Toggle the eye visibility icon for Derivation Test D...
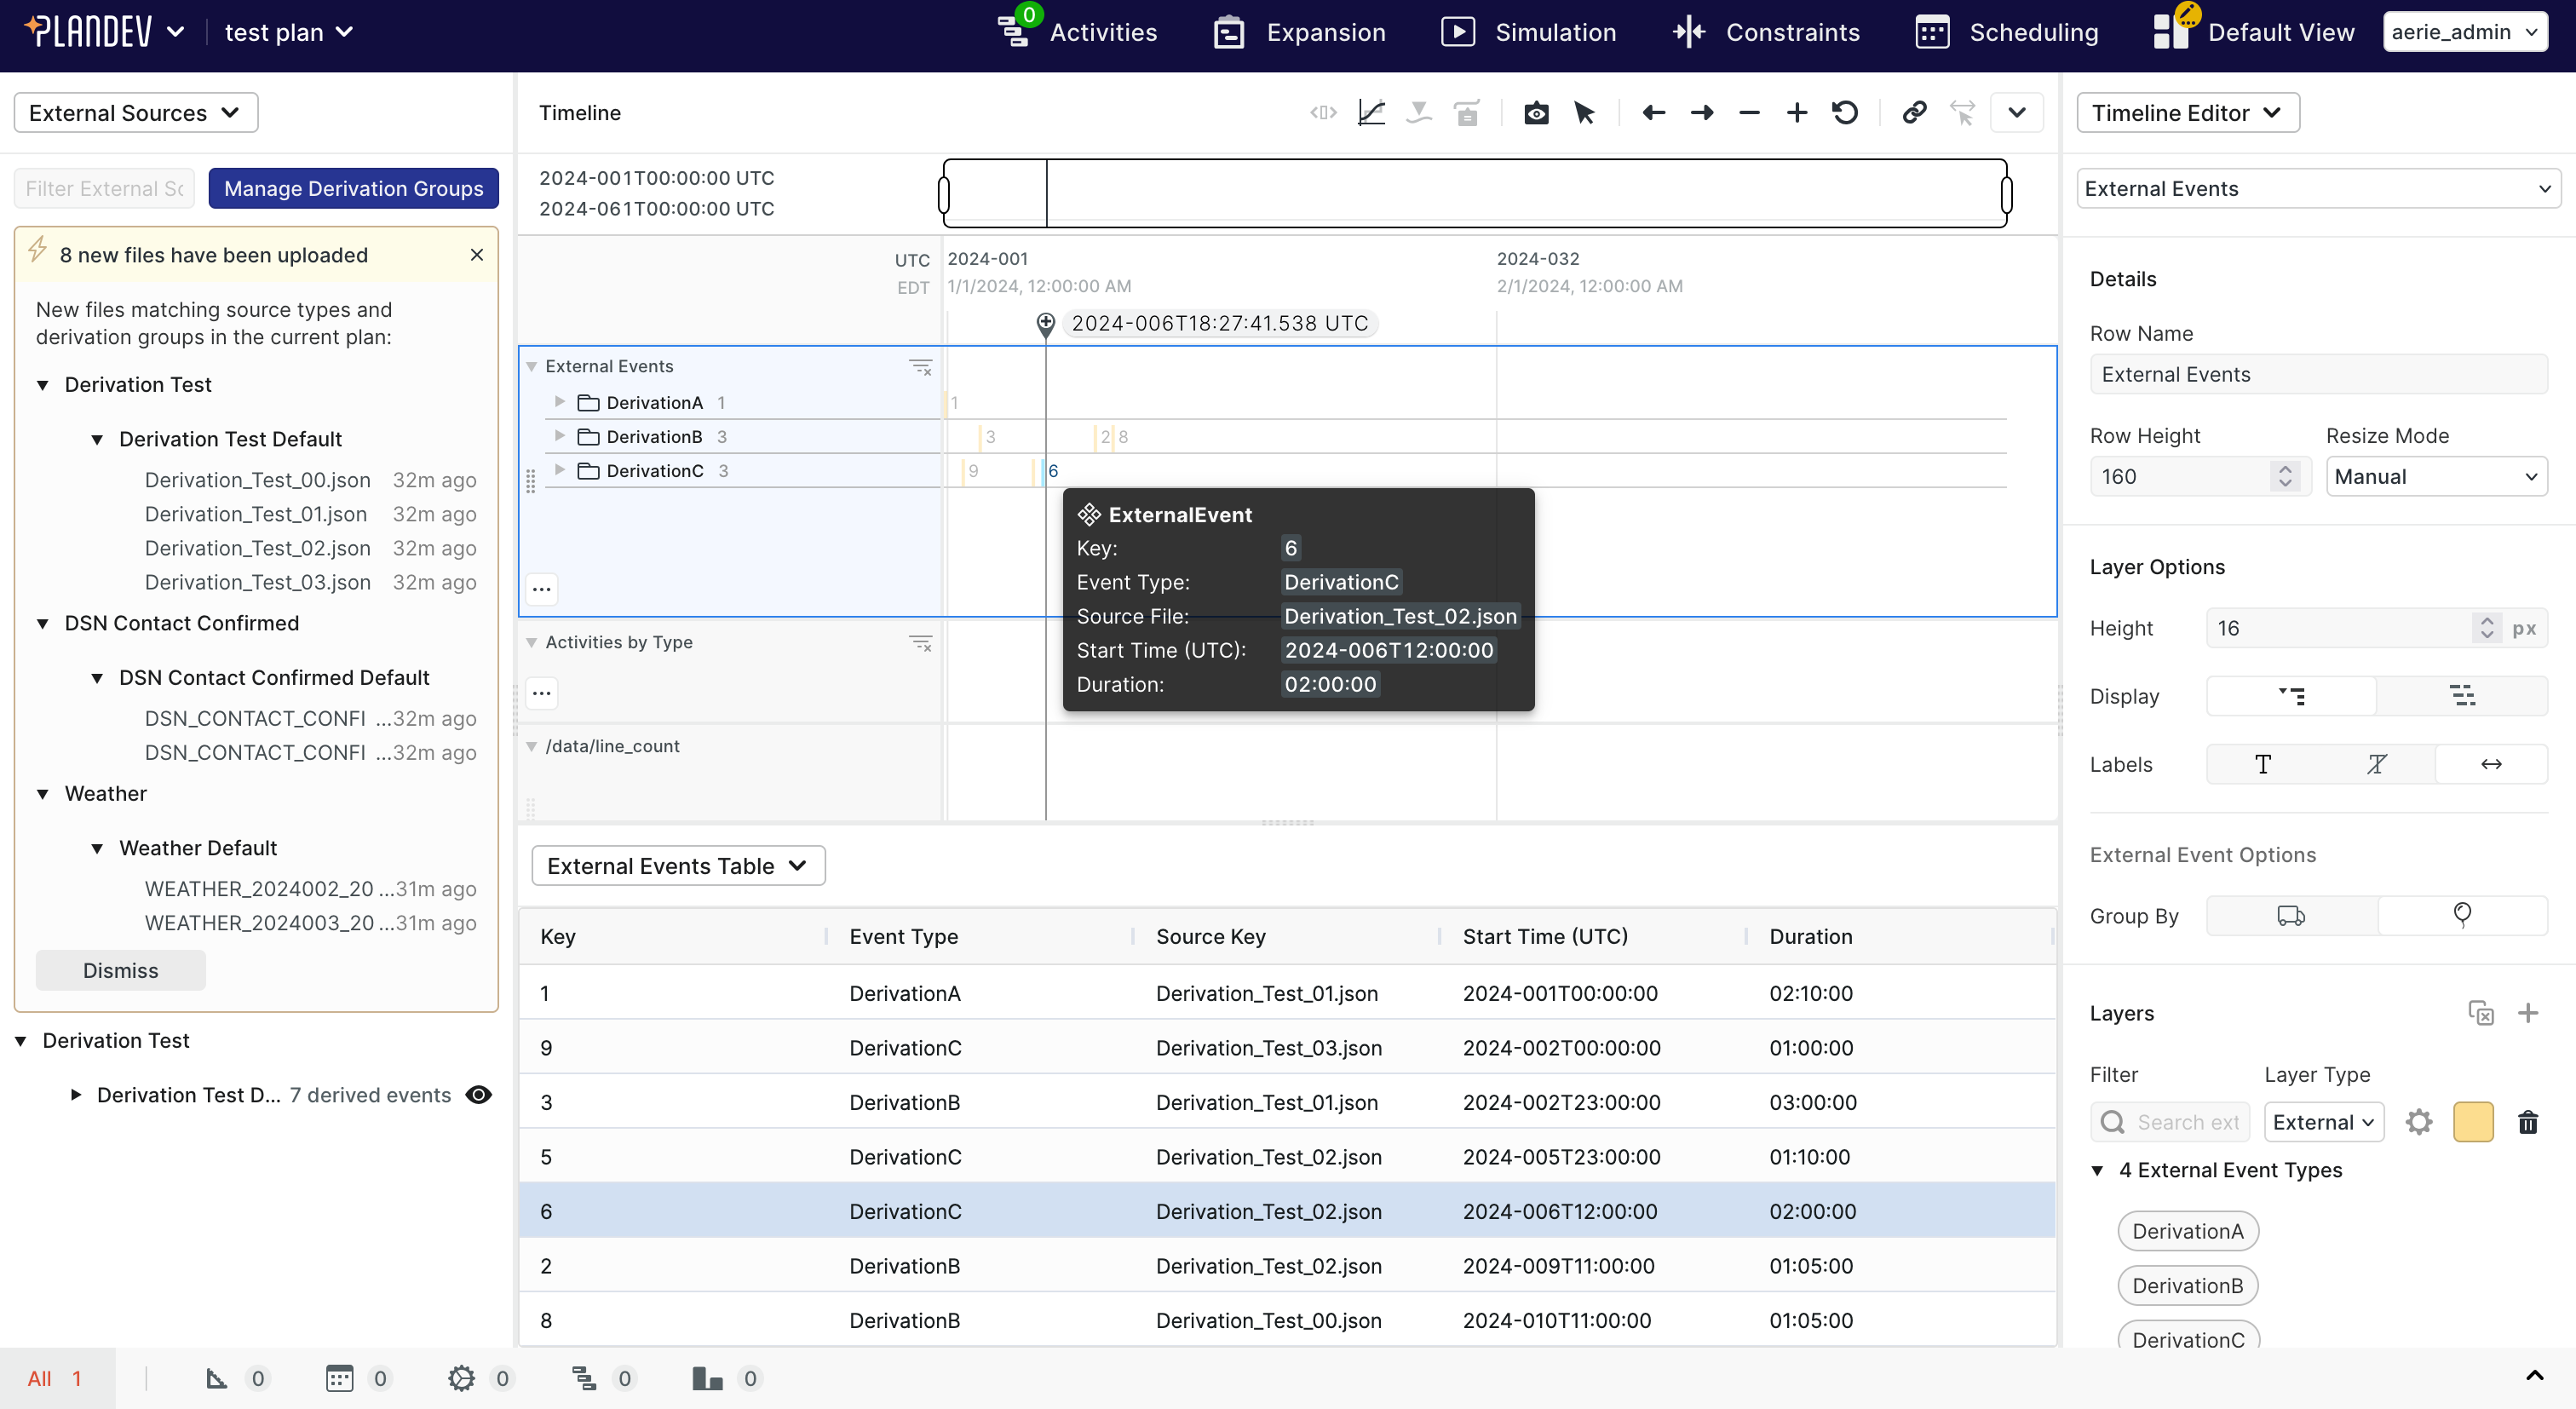 click(478, 1095)
